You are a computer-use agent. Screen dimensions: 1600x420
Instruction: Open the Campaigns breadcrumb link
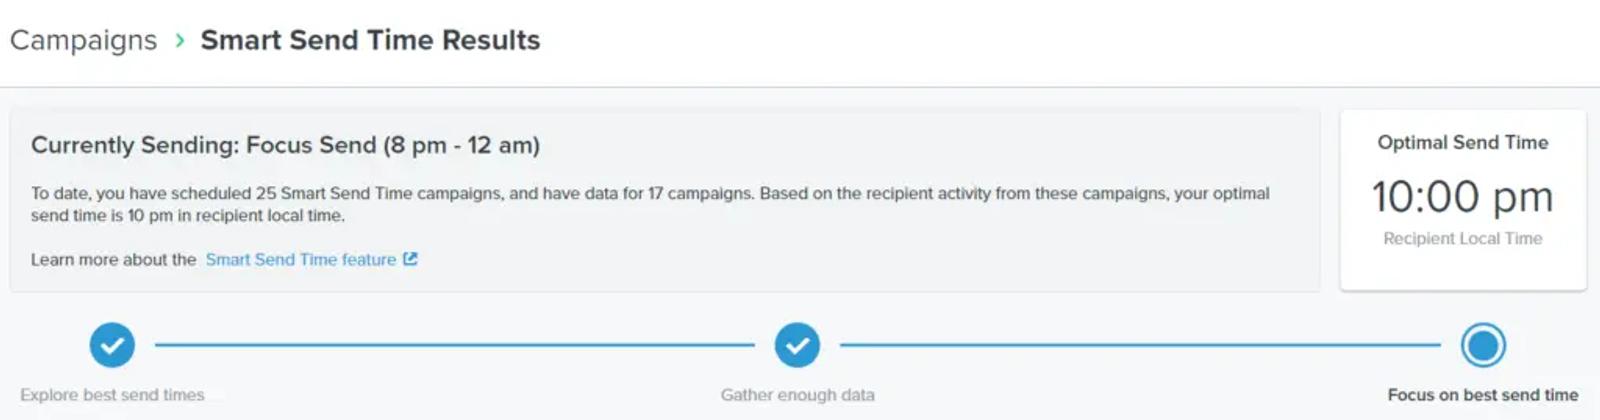[x=83, y=40]
